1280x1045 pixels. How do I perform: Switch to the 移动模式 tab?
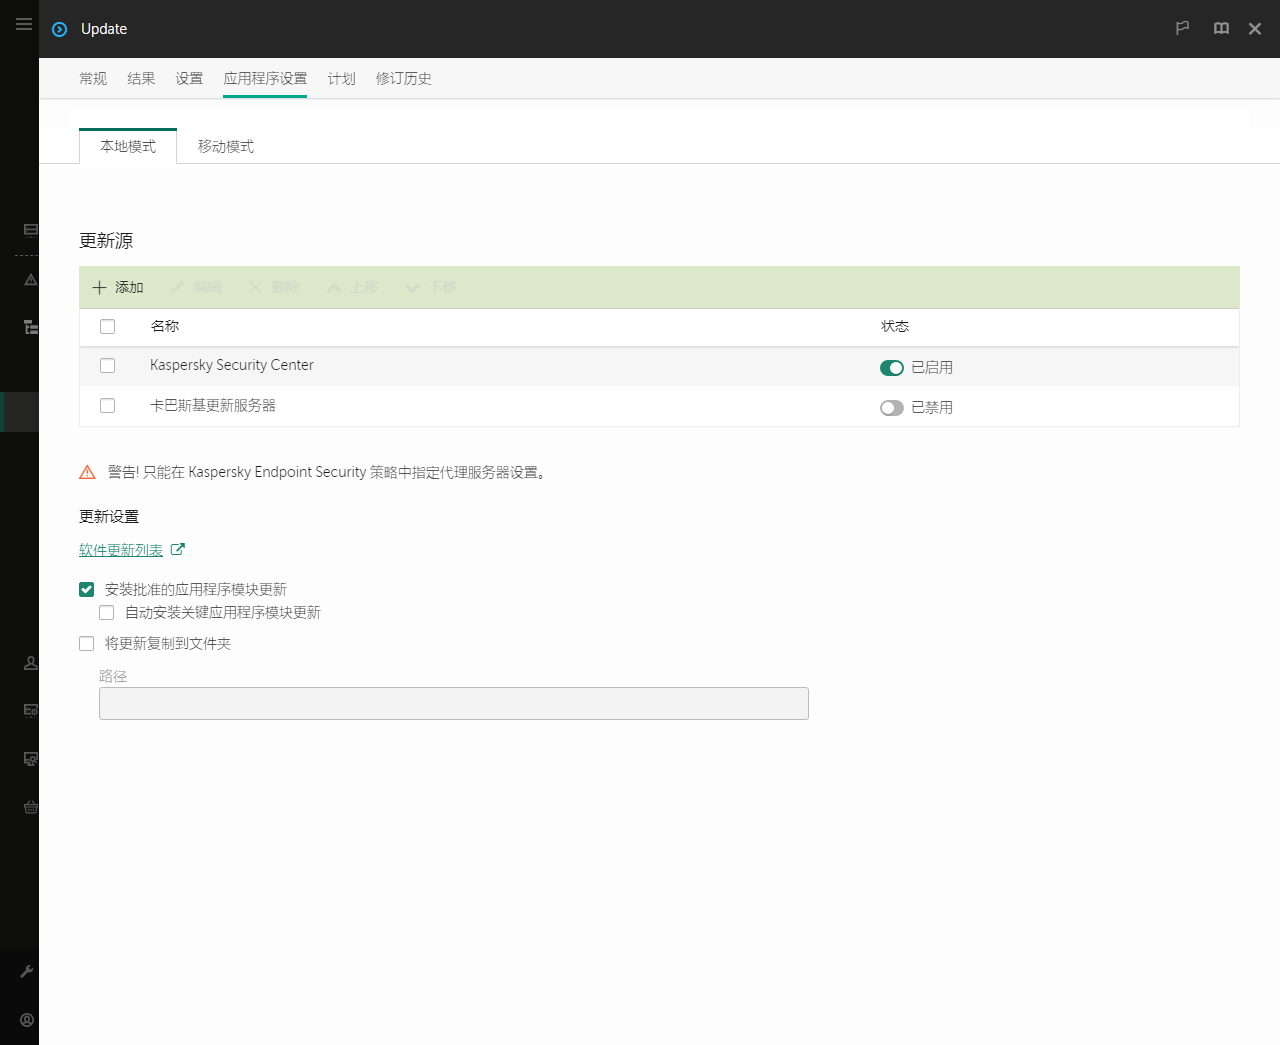226,146
